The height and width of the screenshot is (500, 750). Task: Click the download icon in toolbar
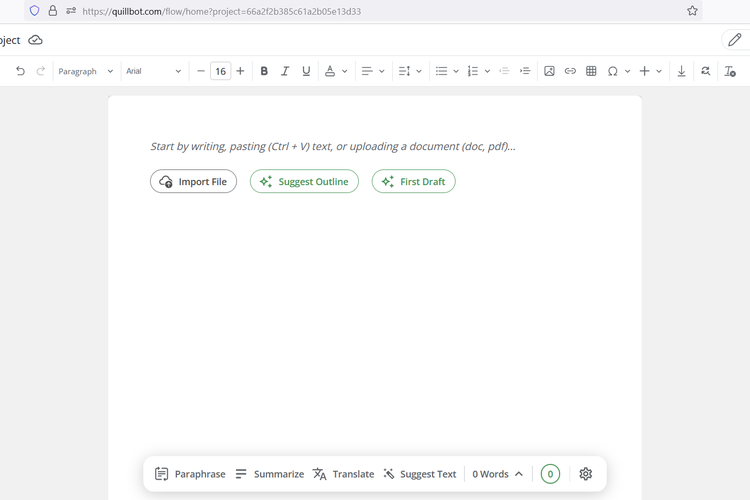pyautogui.click(x=682, y=71)
